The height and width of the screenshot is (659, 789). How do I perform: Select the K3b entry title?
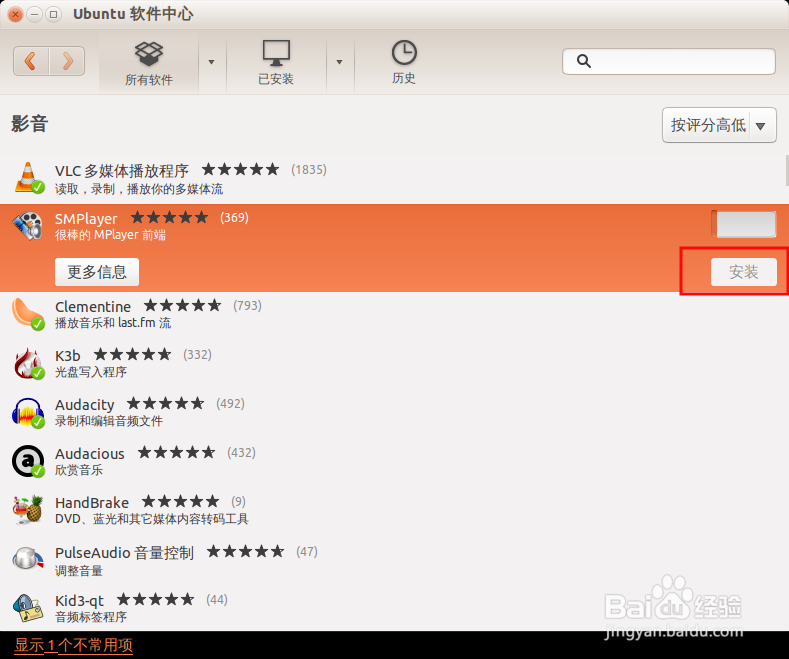tap(67, 355)
